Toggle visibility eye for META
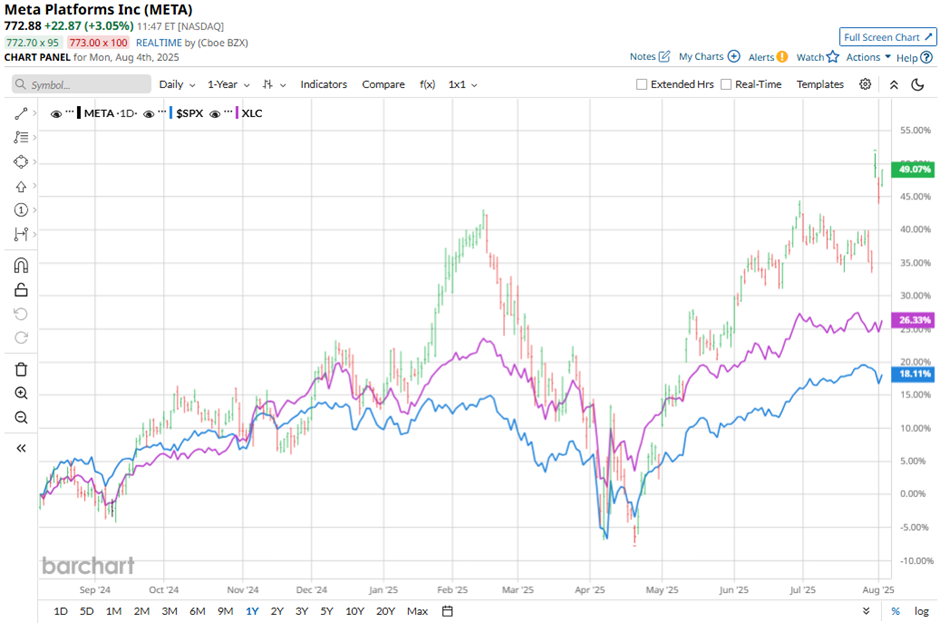This screenshot has width=940, height=623. tap(56, 114)
